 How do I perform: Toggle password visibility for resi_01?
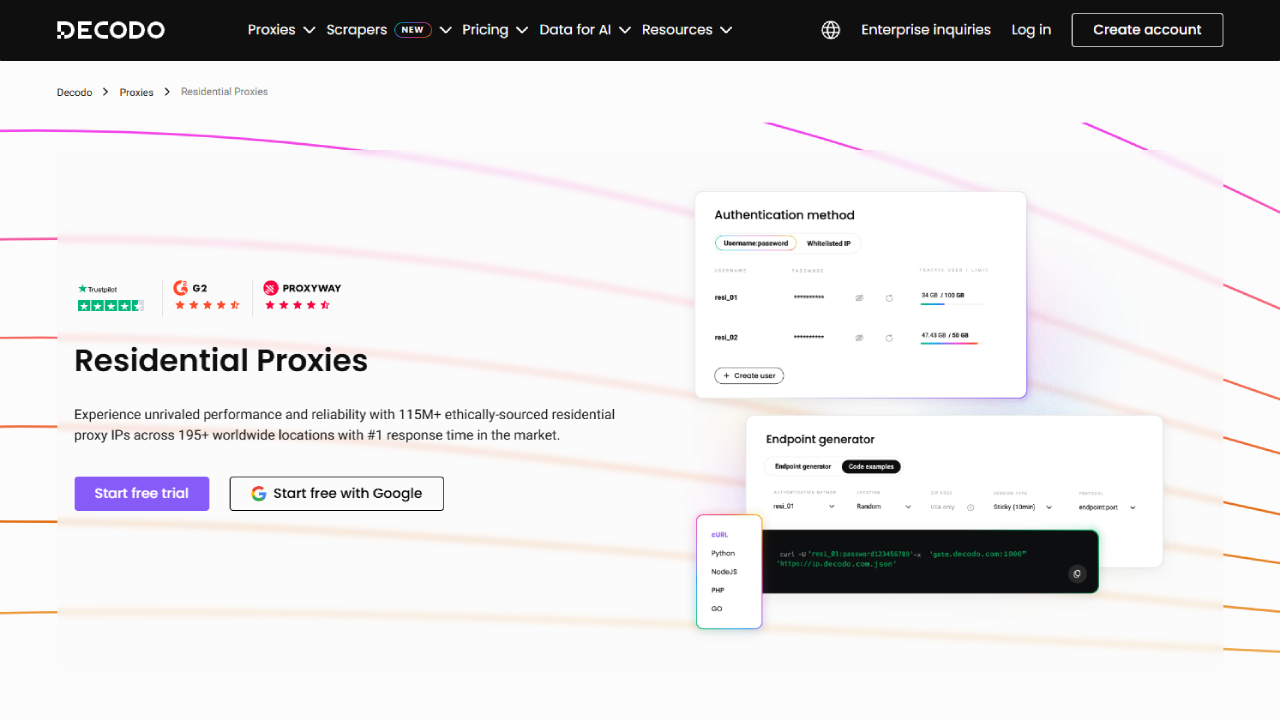[859, 298]
